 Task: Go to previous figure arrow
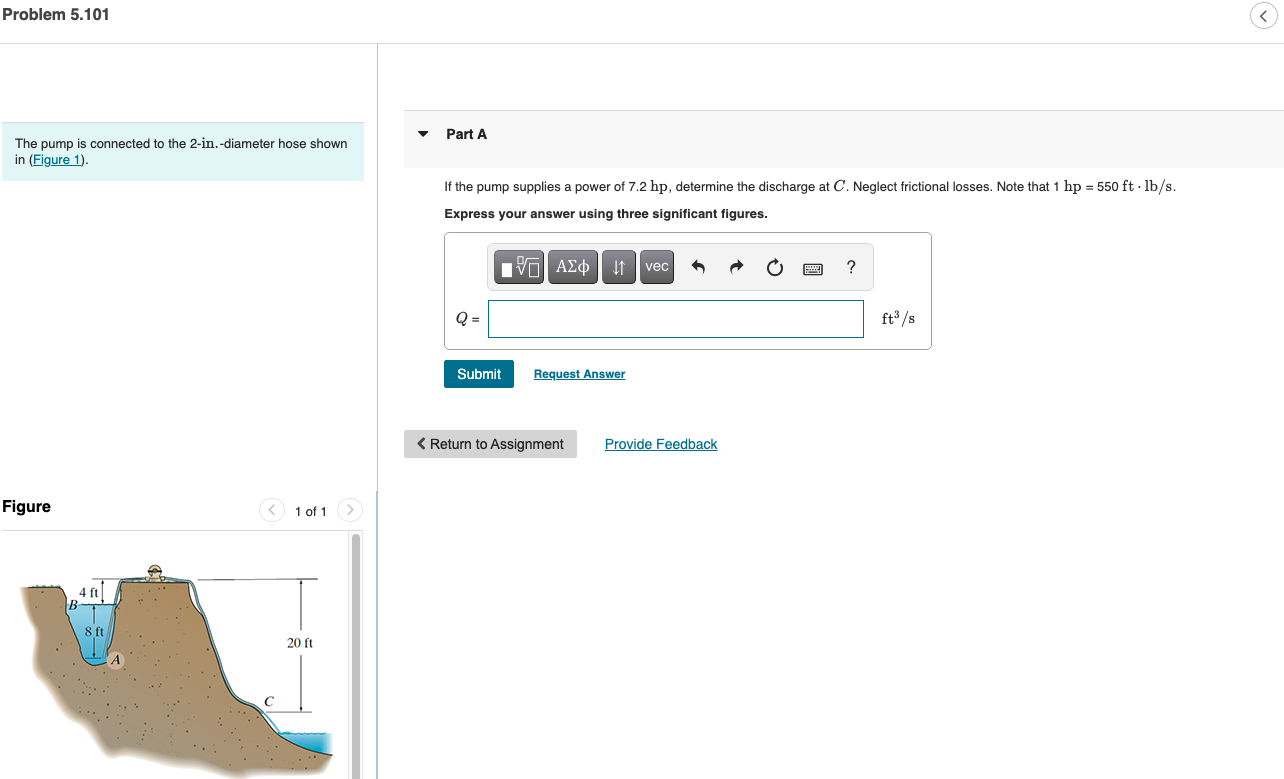point(272,510)
